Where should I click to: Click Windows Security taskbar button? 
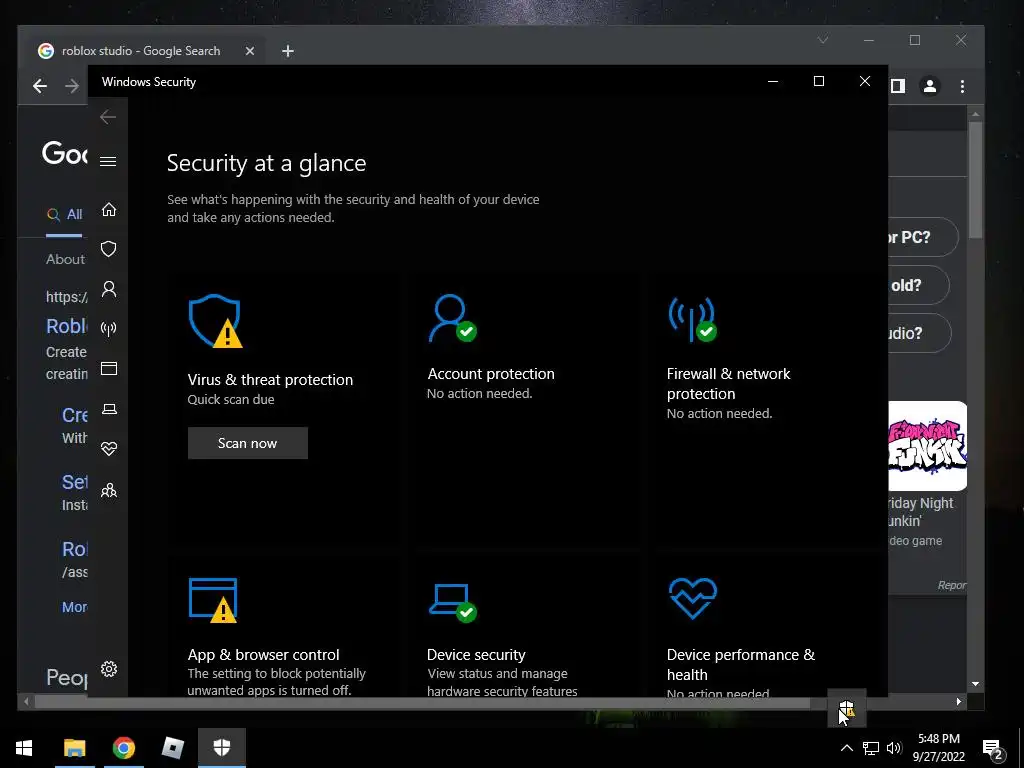(x=222, y=748)
